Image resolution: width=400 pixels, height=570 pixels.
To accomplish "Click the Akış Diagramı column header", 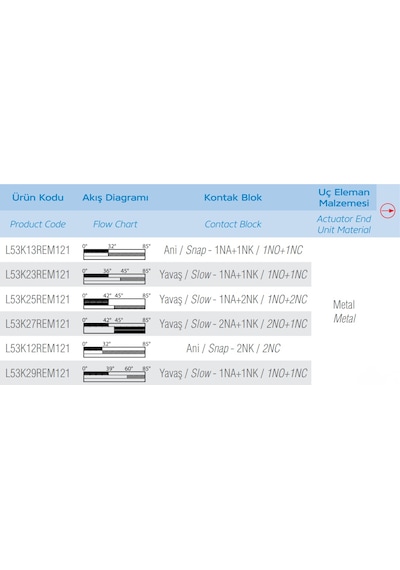I will tap(115, 198).
